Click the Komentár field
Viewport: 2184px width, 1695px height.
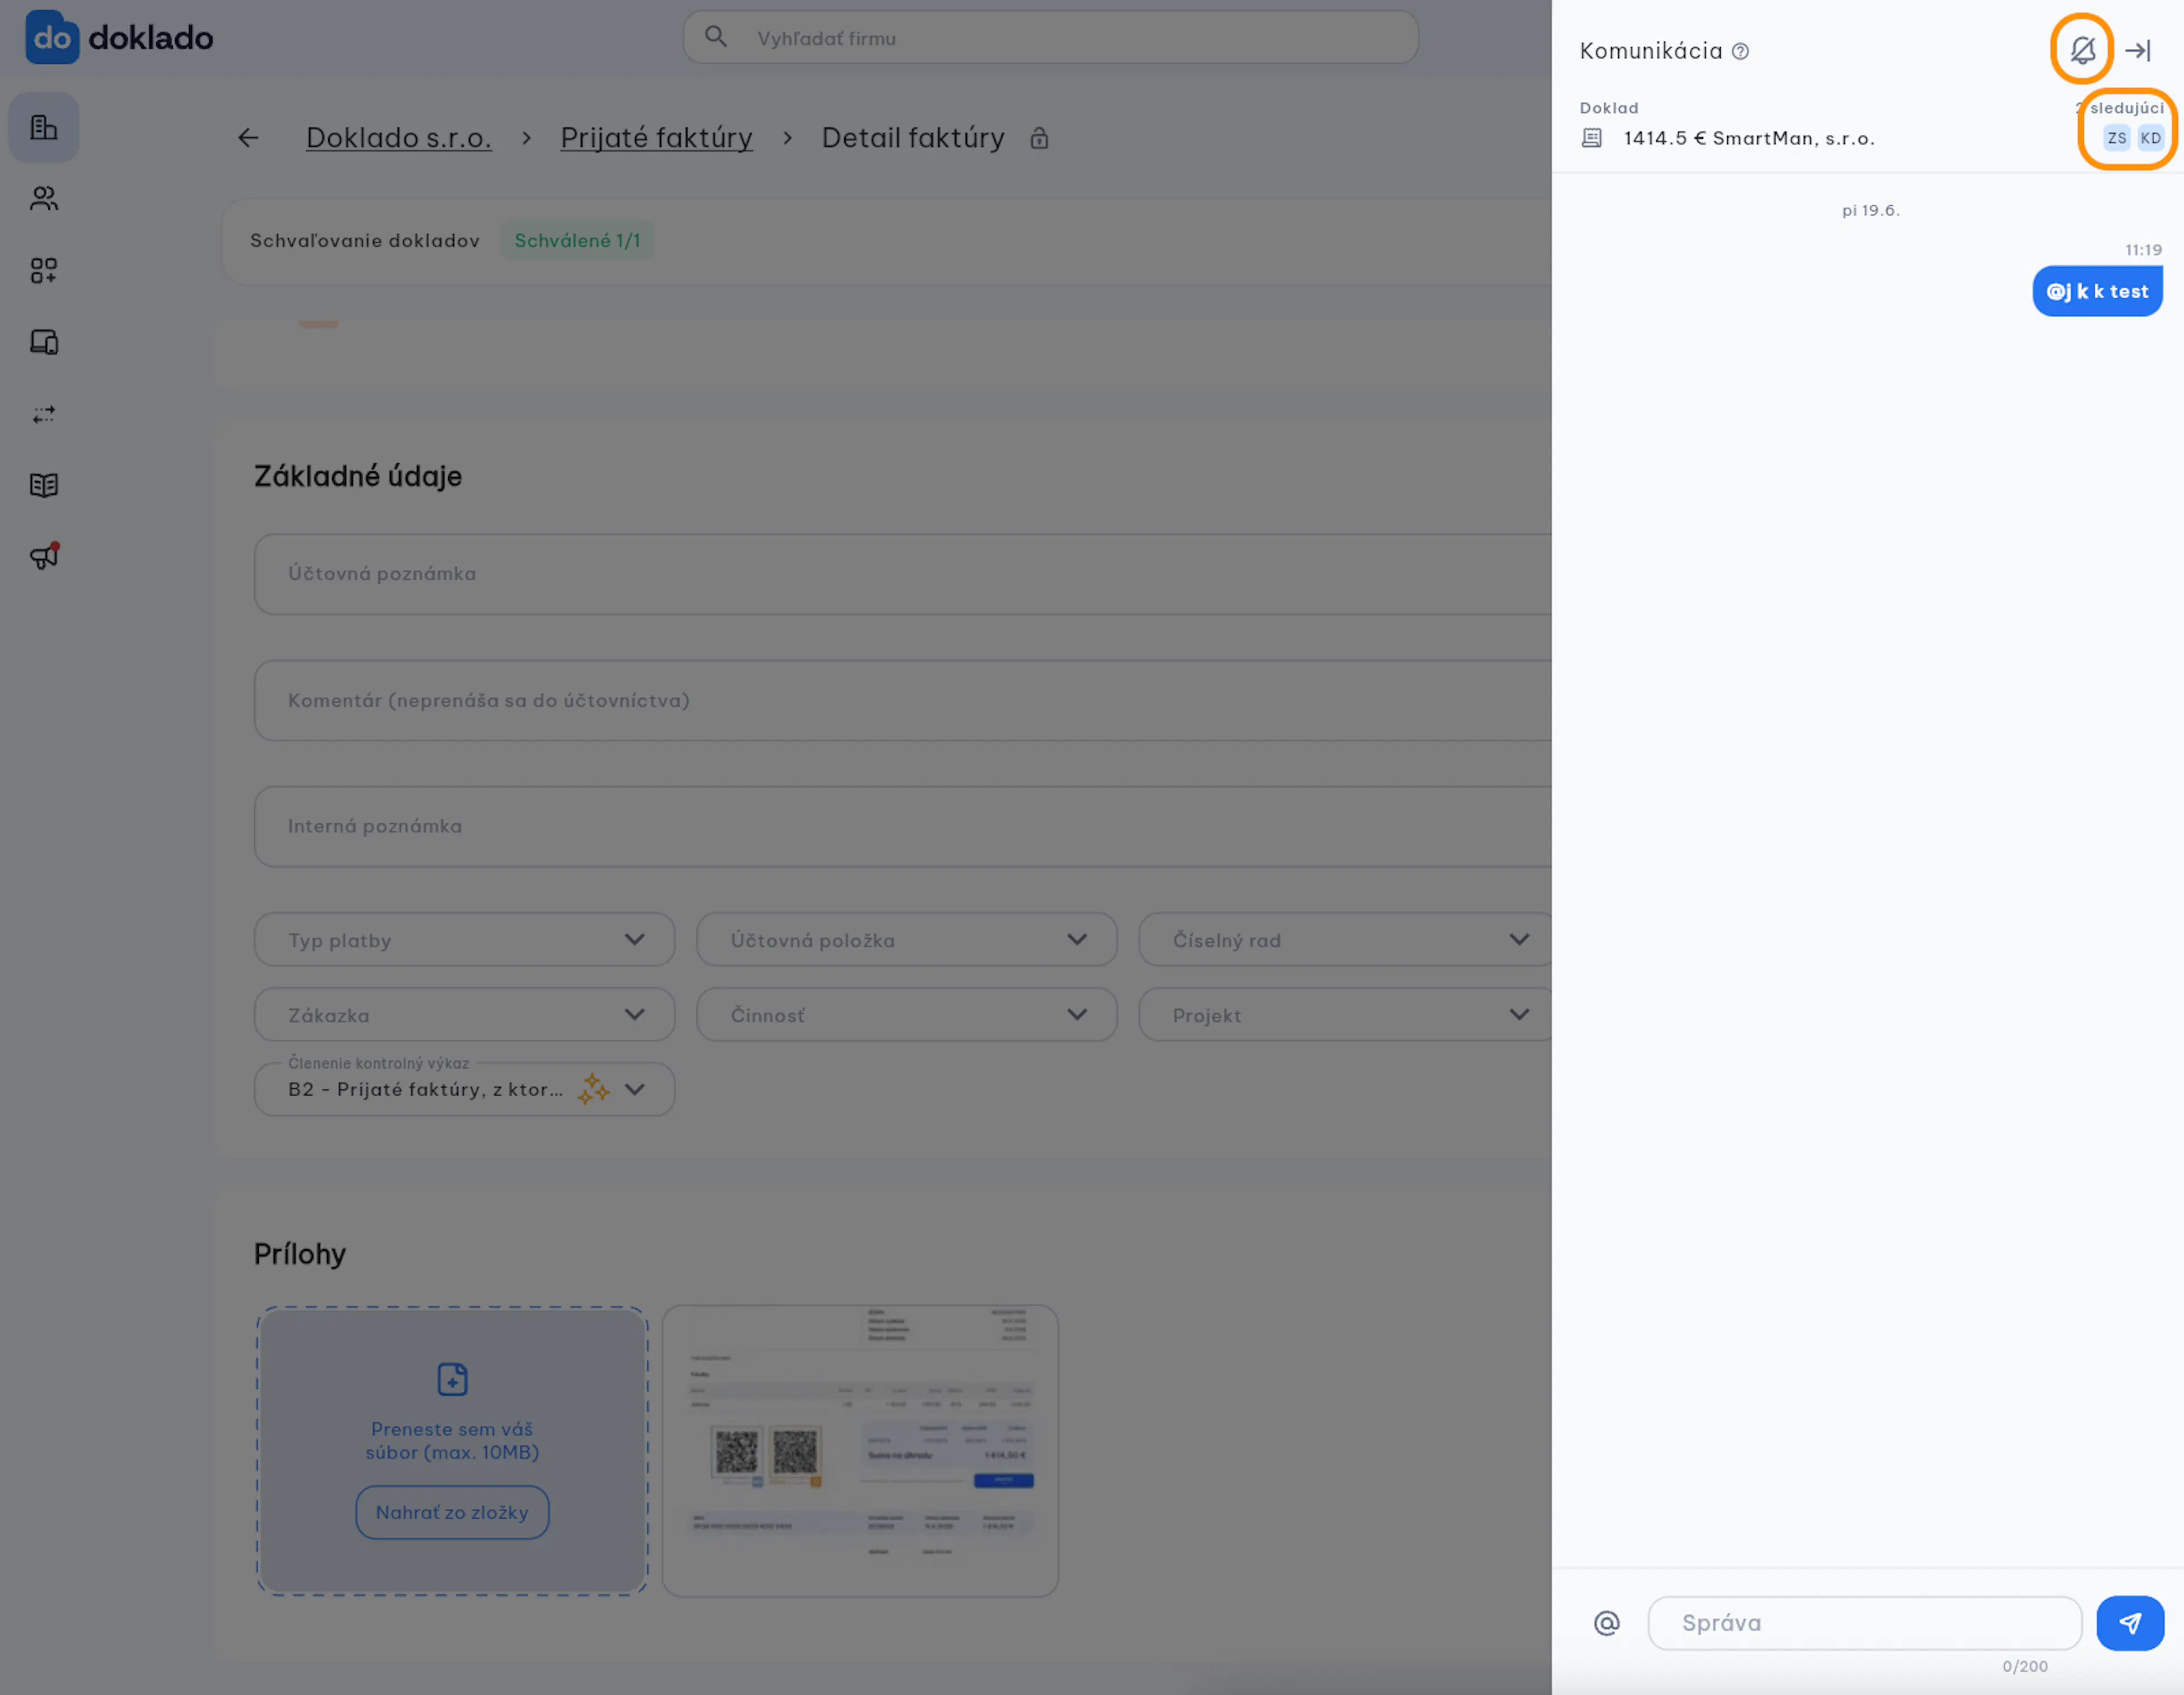tap(903, 701)
